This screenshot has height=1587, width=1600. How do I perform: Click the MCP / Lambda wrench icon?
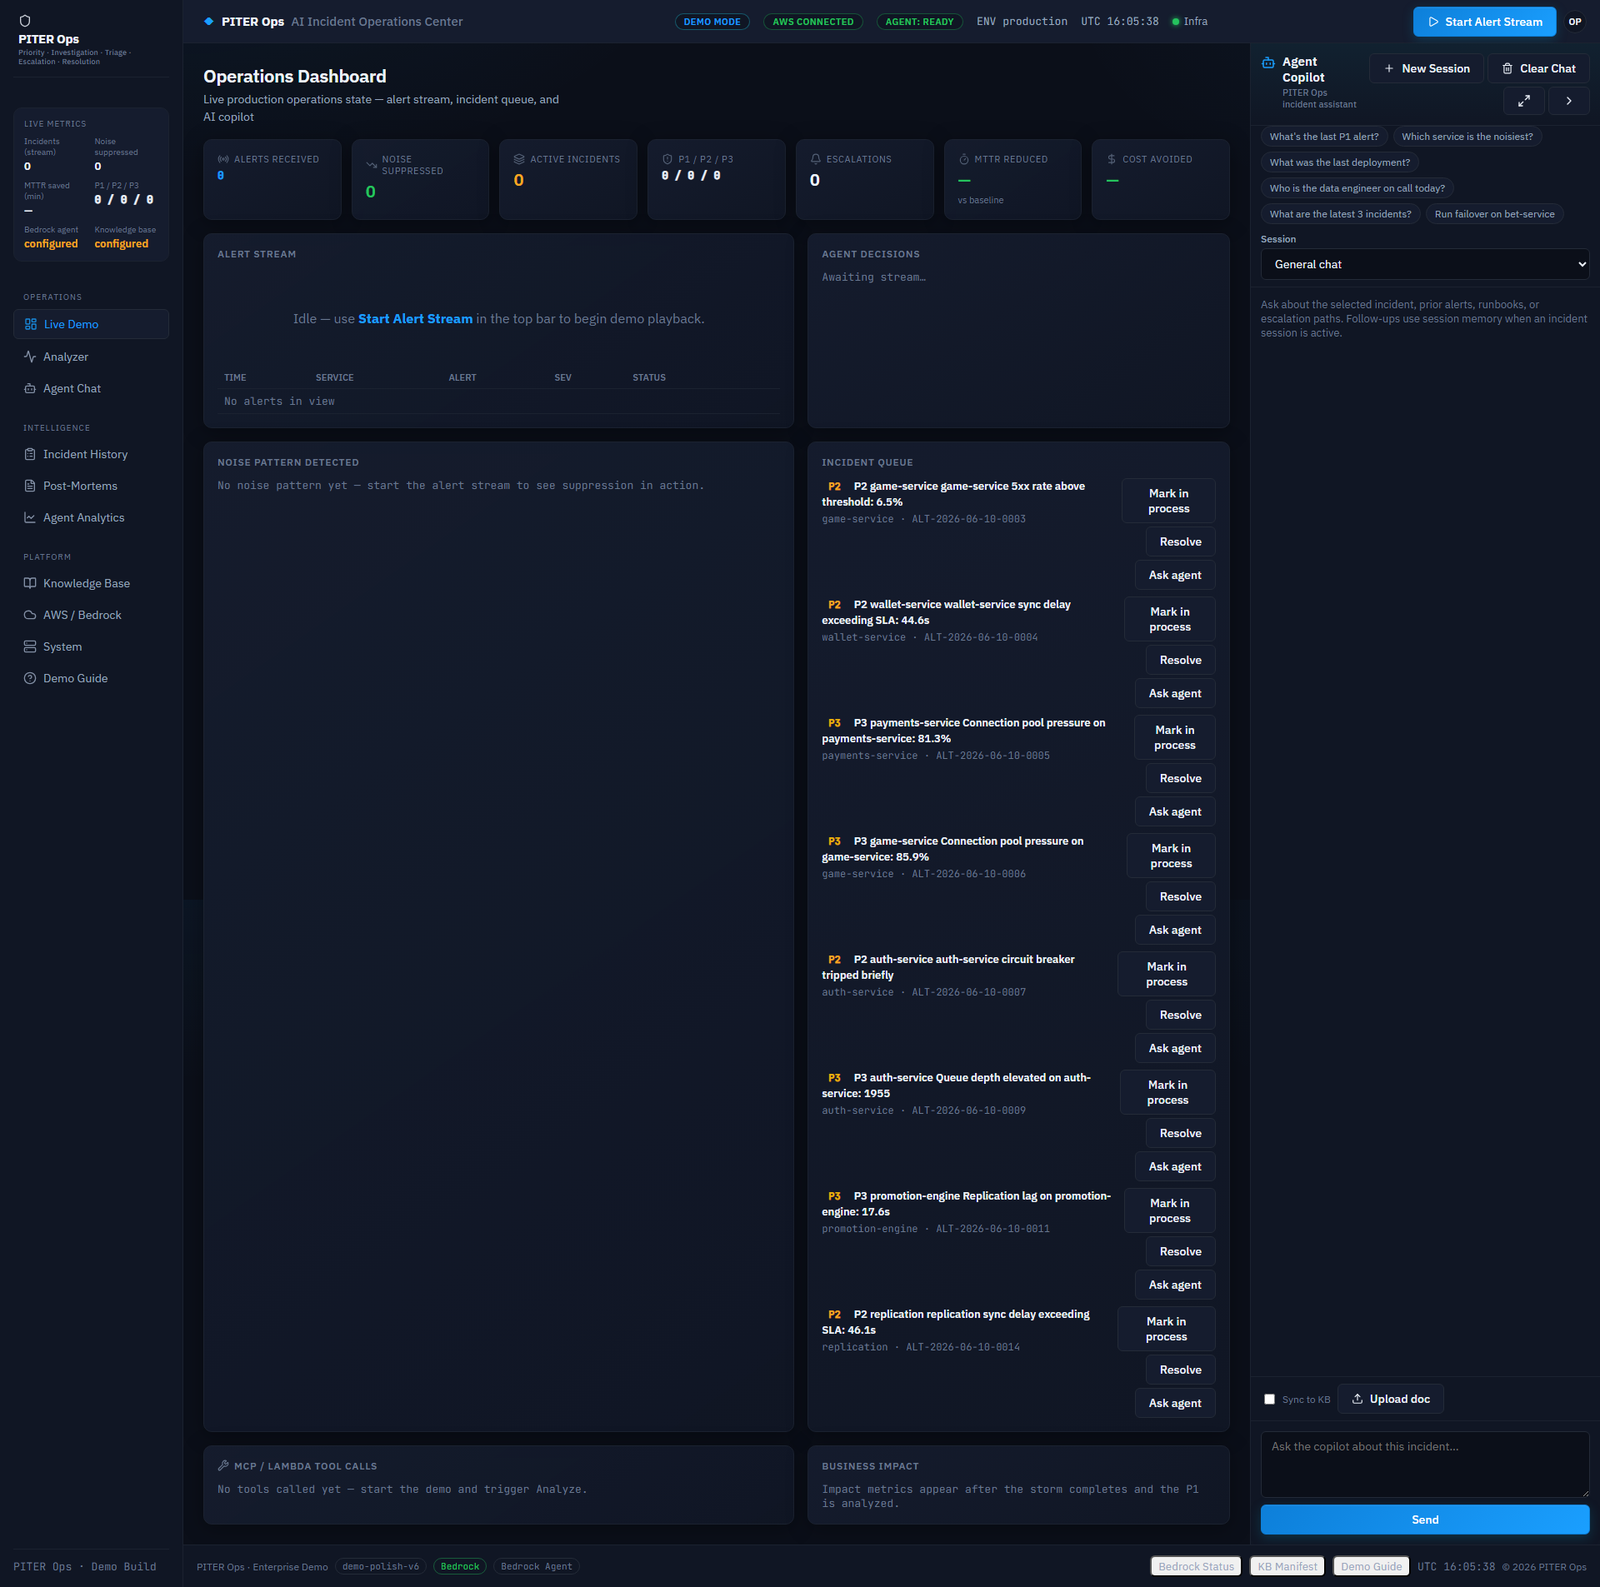(223, 1465)
